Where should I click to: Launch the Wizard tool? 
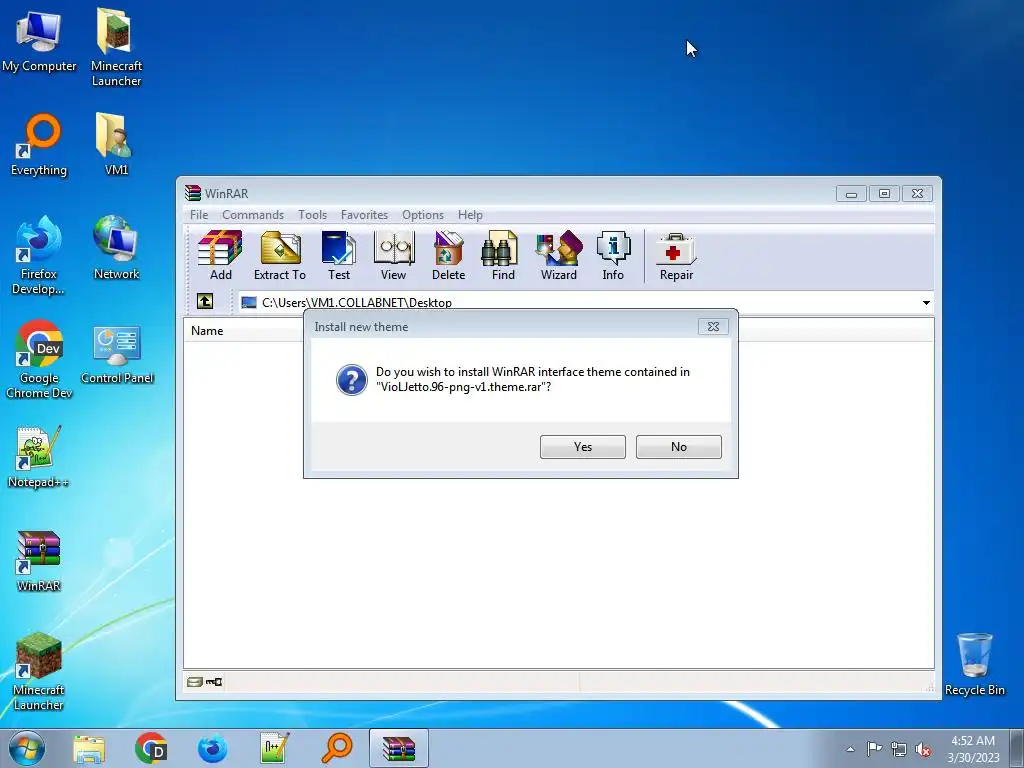click(x=558, y=255)
